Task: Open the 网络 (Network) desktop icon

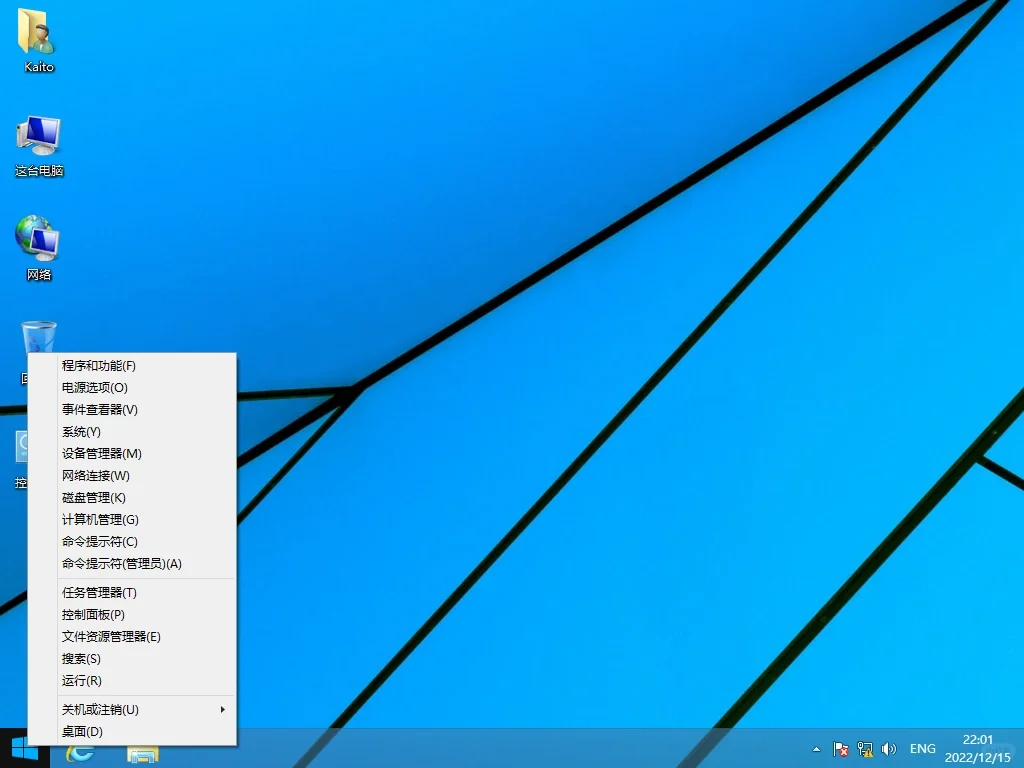Action: coord(37,240)
